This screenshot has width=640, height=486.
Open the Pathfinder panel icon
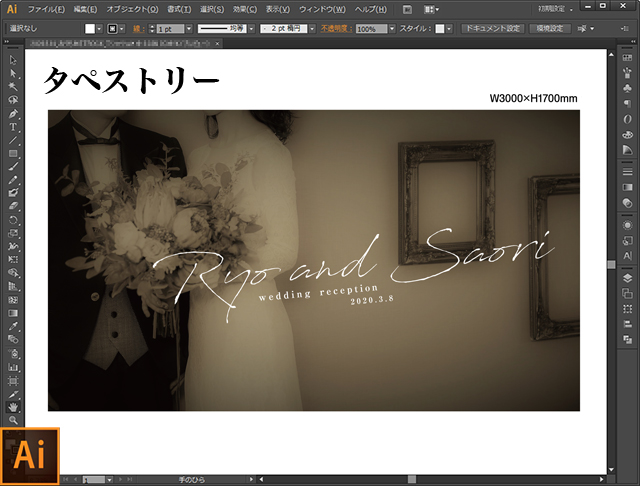coord(627,340)
